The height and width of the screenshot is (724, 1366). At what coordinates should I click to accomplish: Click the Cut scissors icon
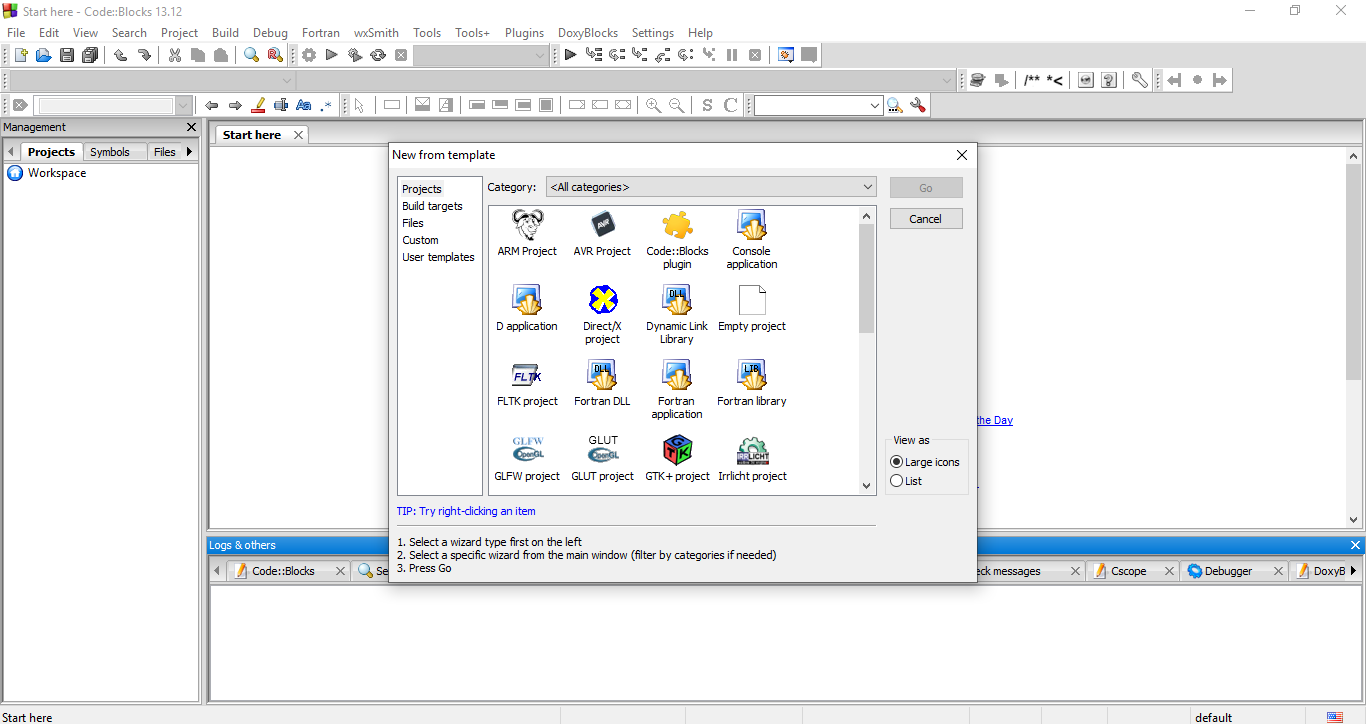(x=175, y=55)
